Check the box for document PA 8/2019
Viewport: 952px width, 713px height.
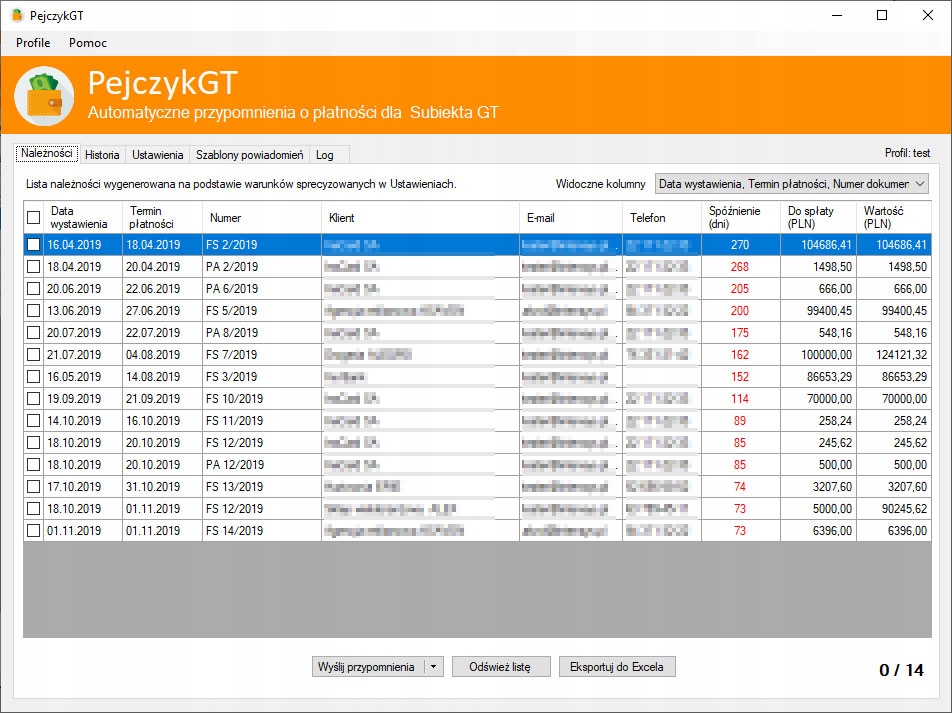click(x=33, y=333)
